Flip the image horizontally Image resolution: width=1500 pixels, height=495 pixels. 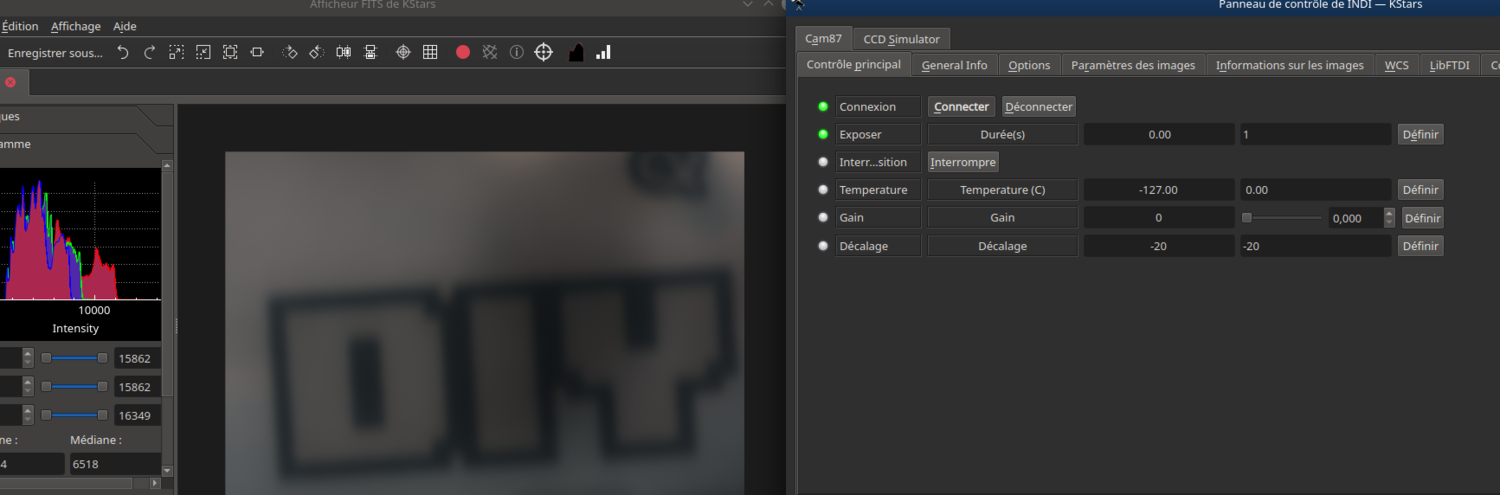click(x=343, y=52)
